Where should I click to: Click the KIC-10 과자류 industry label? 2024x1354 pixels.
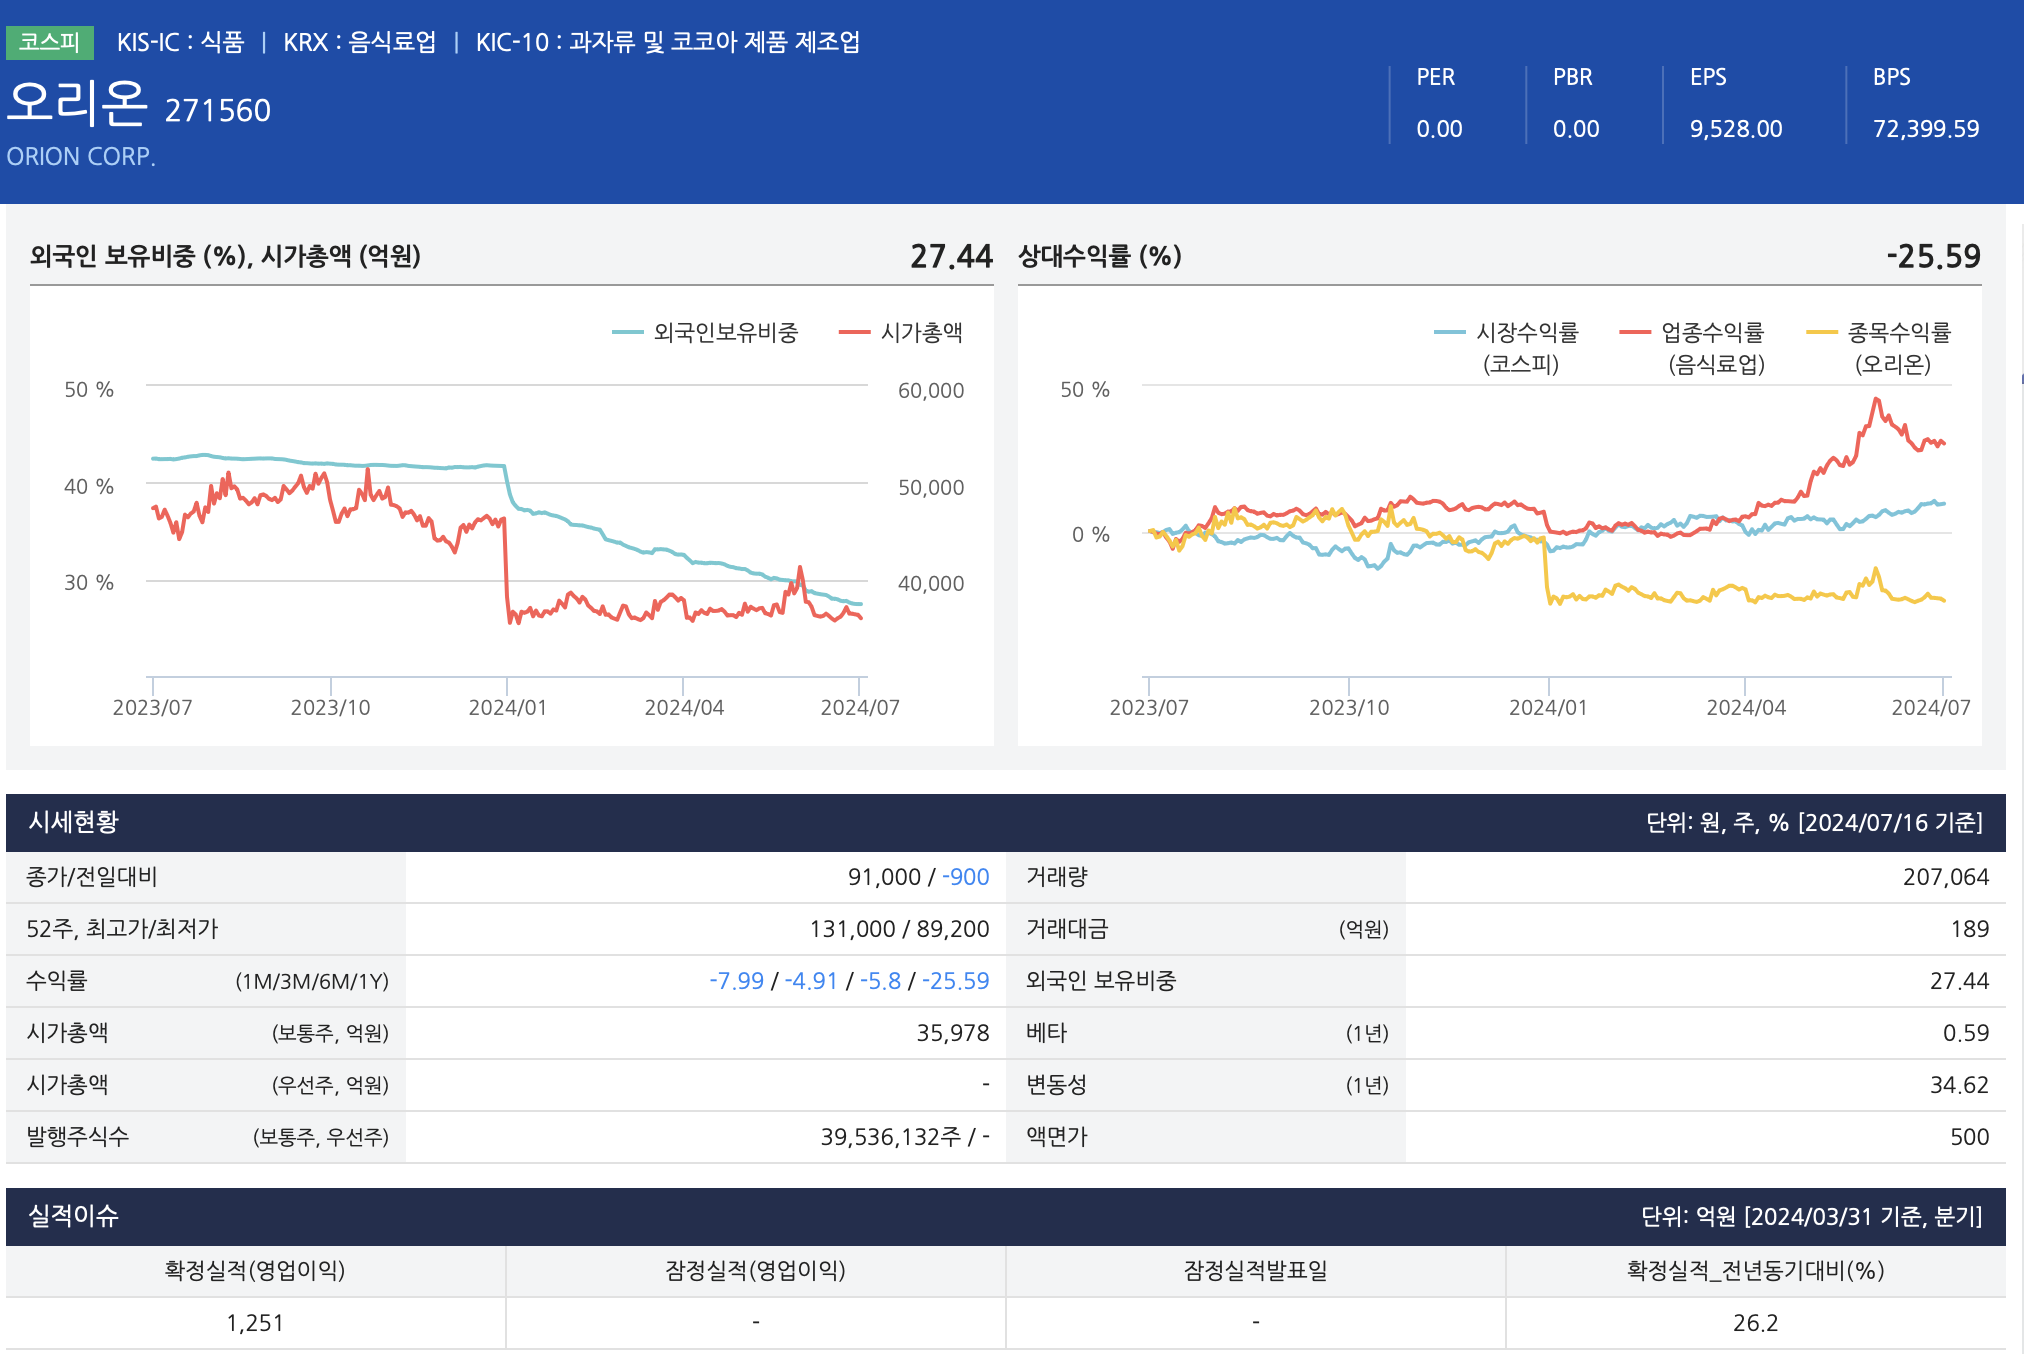[667, 42]
